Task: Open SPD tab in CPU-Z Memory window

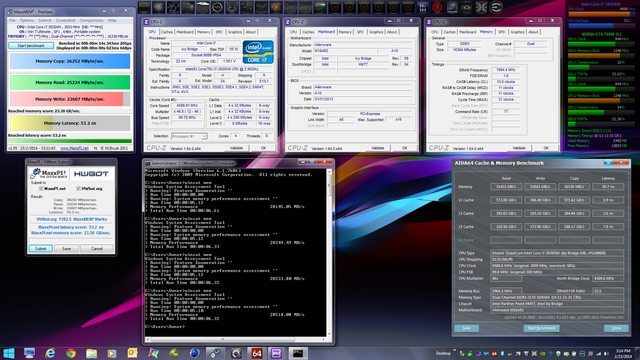Action: point(502,32)
